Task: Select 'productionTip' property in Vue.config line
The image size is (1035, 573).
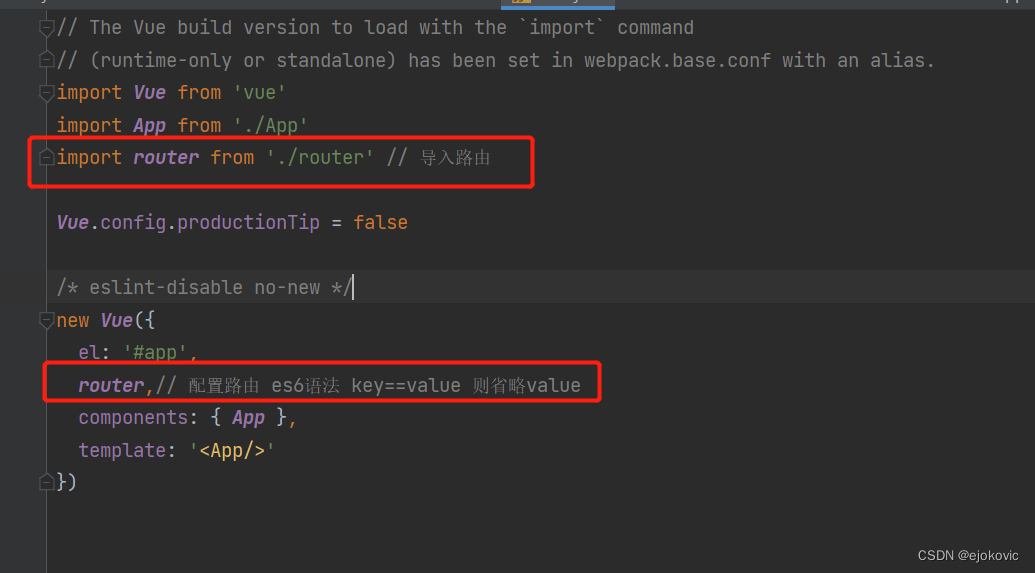Action: pyautogui.click(x=248, y=222)
